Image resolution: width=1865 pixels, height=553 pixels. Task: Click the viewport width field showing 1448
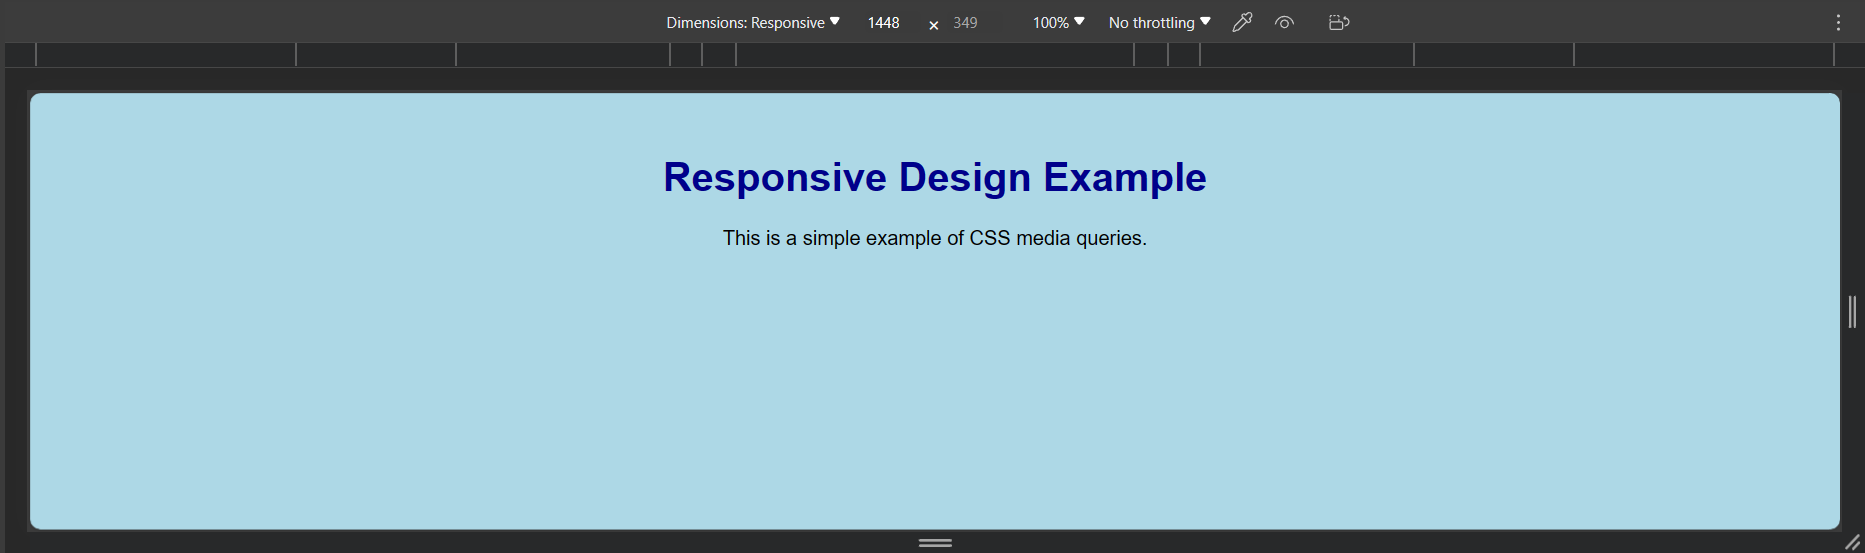[884, 22]
